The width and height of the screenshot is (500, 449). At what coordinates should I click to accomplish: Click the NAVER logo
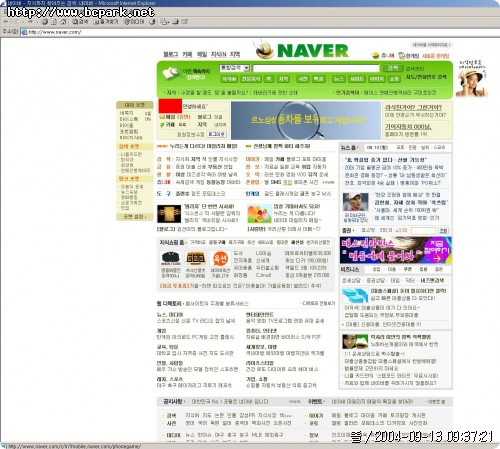click(x=313, y=51)
